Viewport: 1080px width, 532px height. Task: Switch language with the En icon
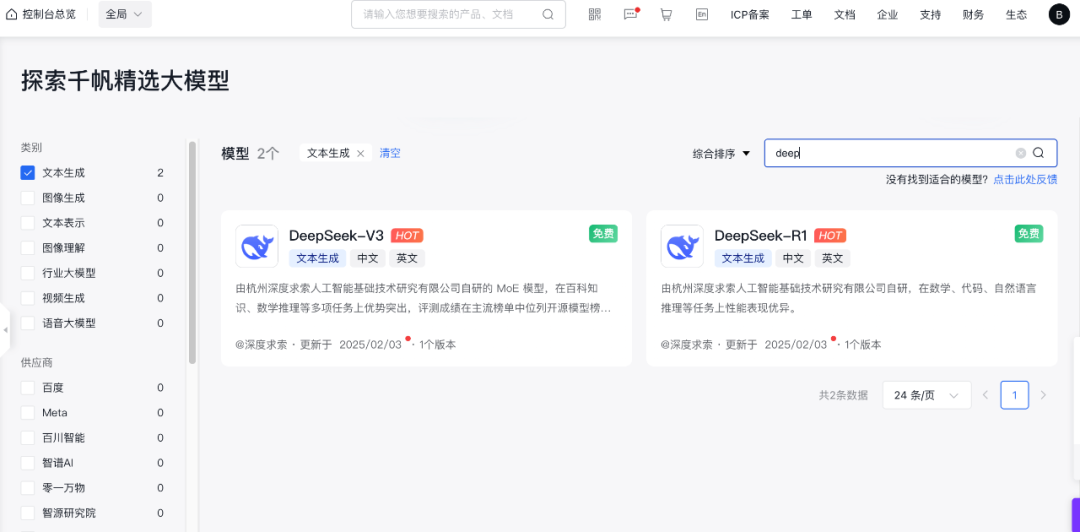point(702,14)
